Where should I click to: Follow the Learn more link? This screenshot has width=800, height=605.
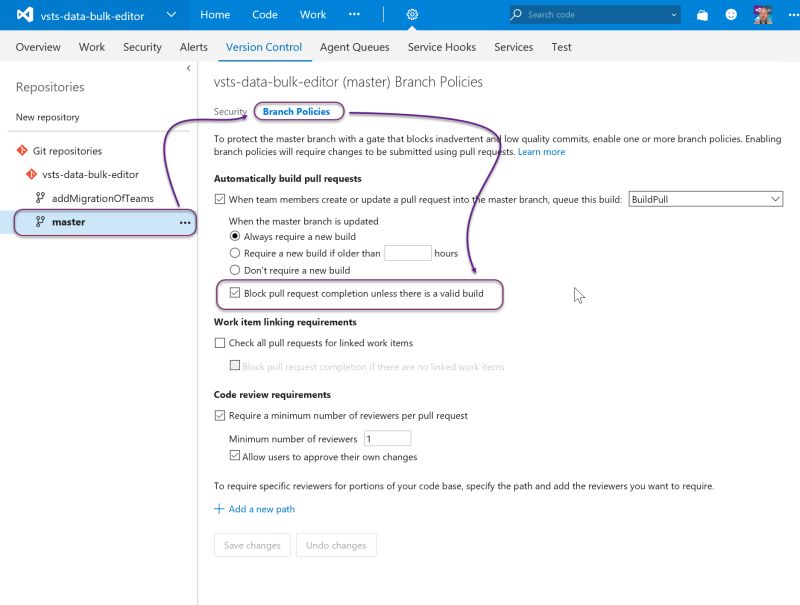pyautogui.click(x=541, y=152)
